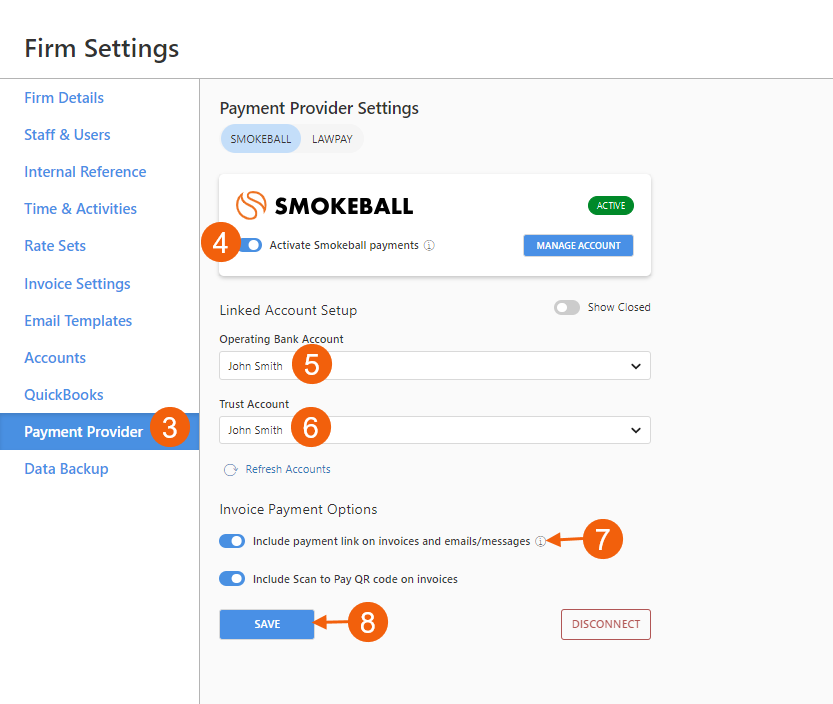Select QuickBooks in the sidebar
Viewport: 833px width, 704px height.
[x=64, y=395]
